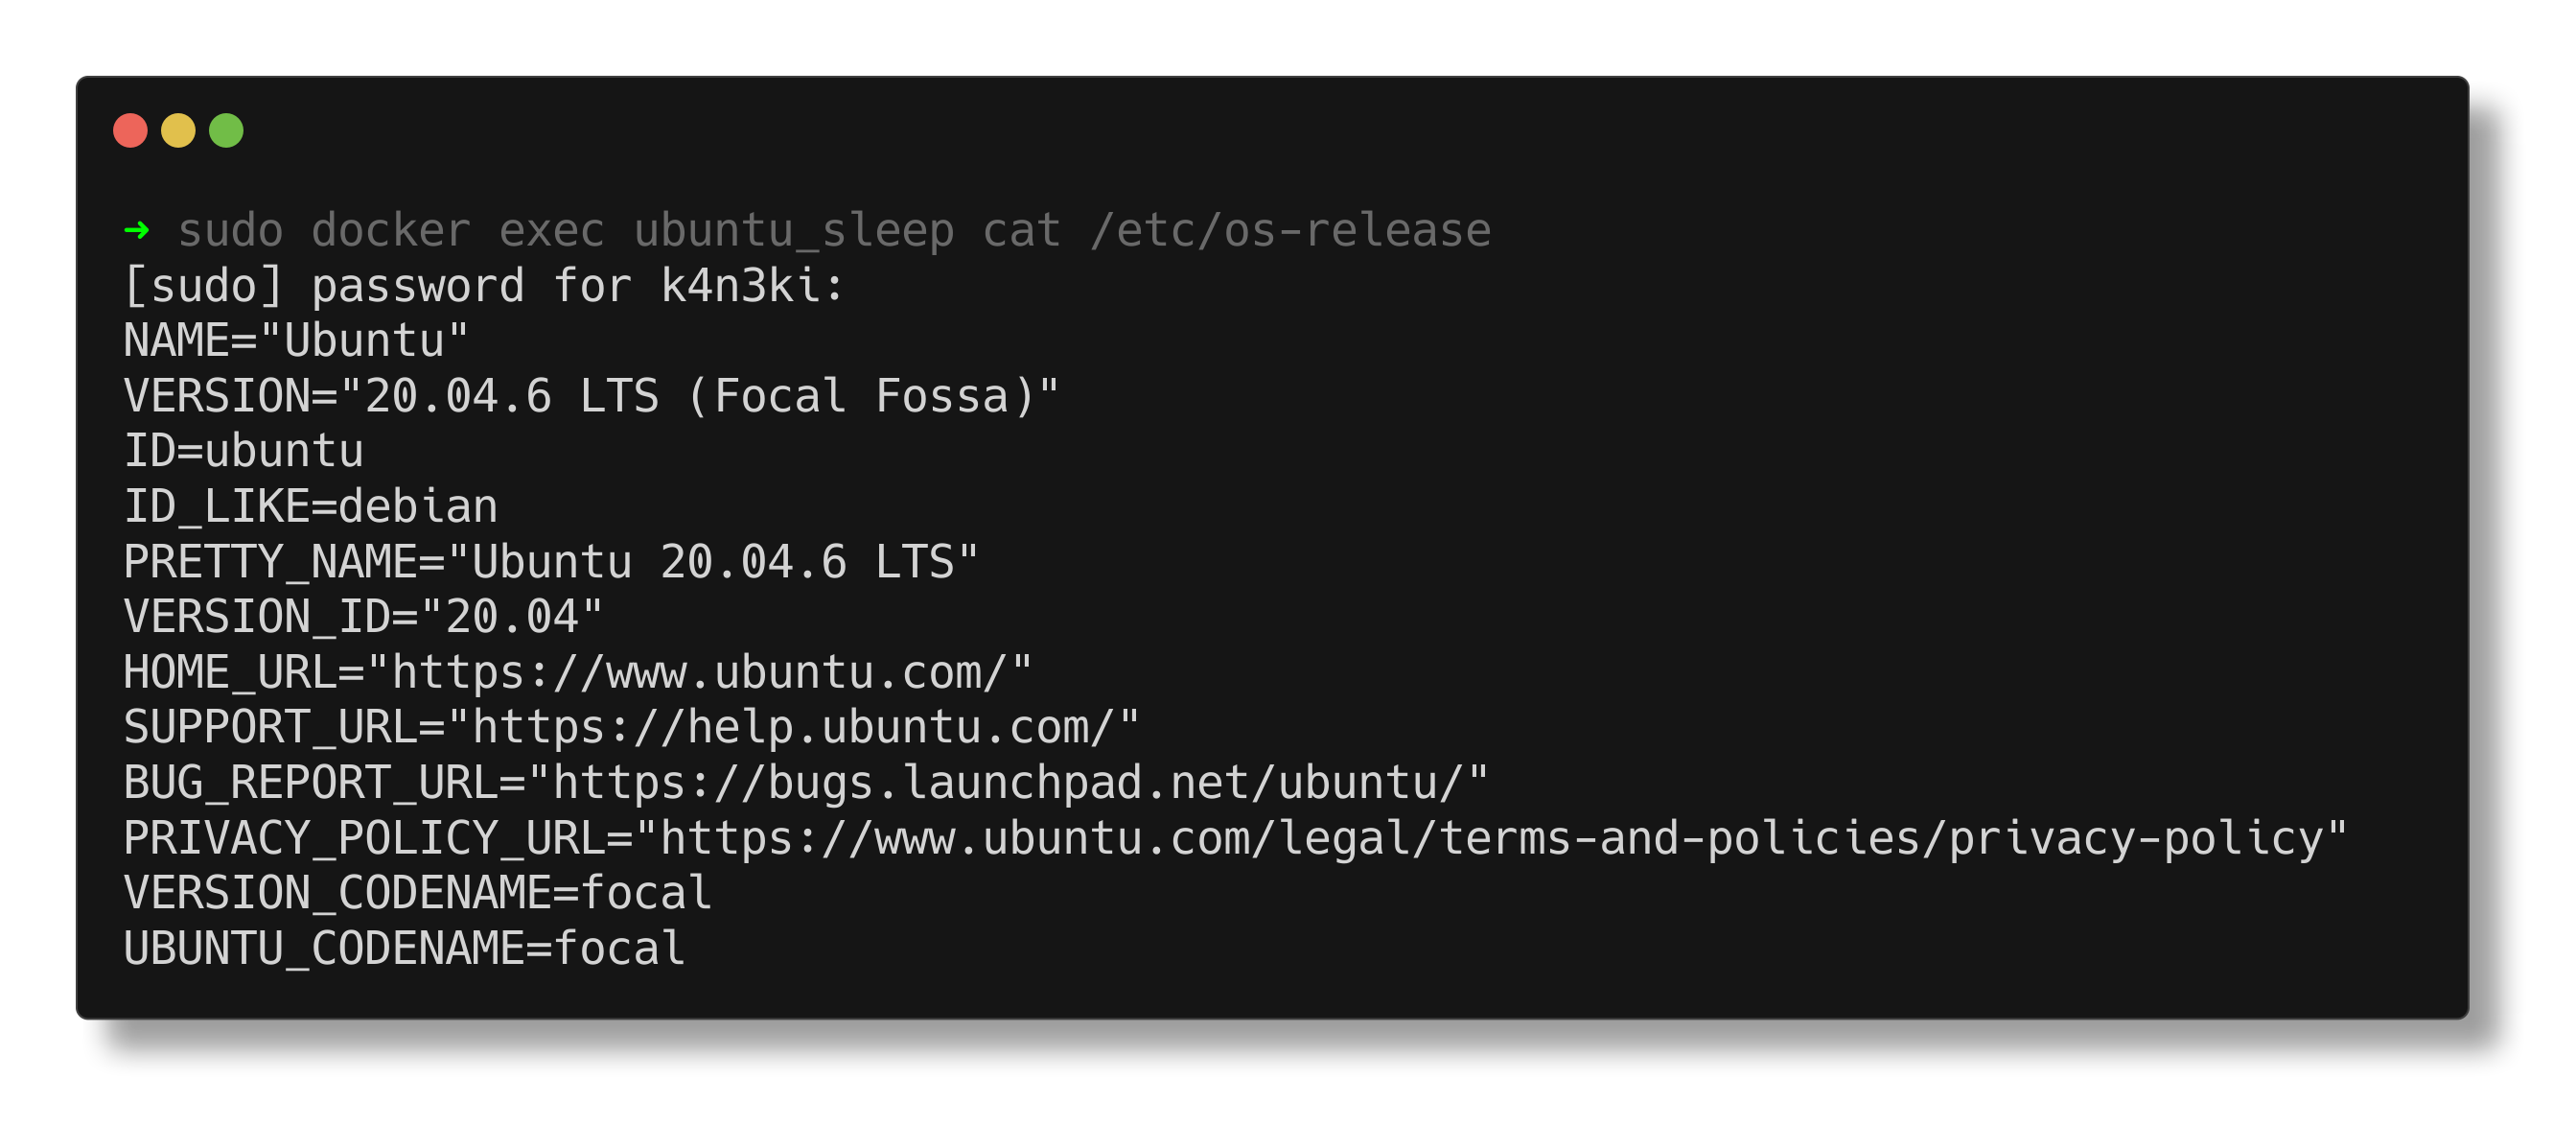Click the PRETTY_NAME Ubuntu 20.04.6 LTS line
Image resolution: width=2576 pixels, height=1126 pixels.
tap(551, 562)
